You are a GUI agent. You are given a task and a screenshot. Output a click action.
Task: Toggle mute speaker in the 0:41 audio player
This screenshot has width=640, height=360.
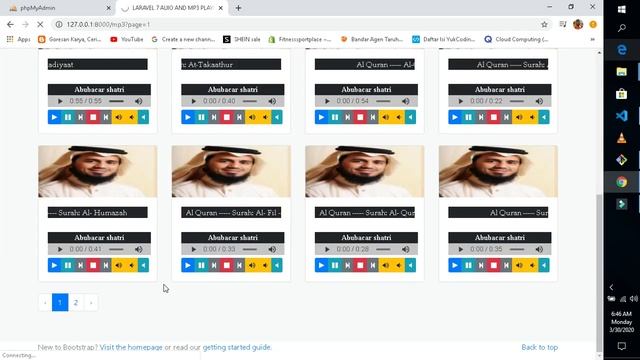(x=139, y=249)
